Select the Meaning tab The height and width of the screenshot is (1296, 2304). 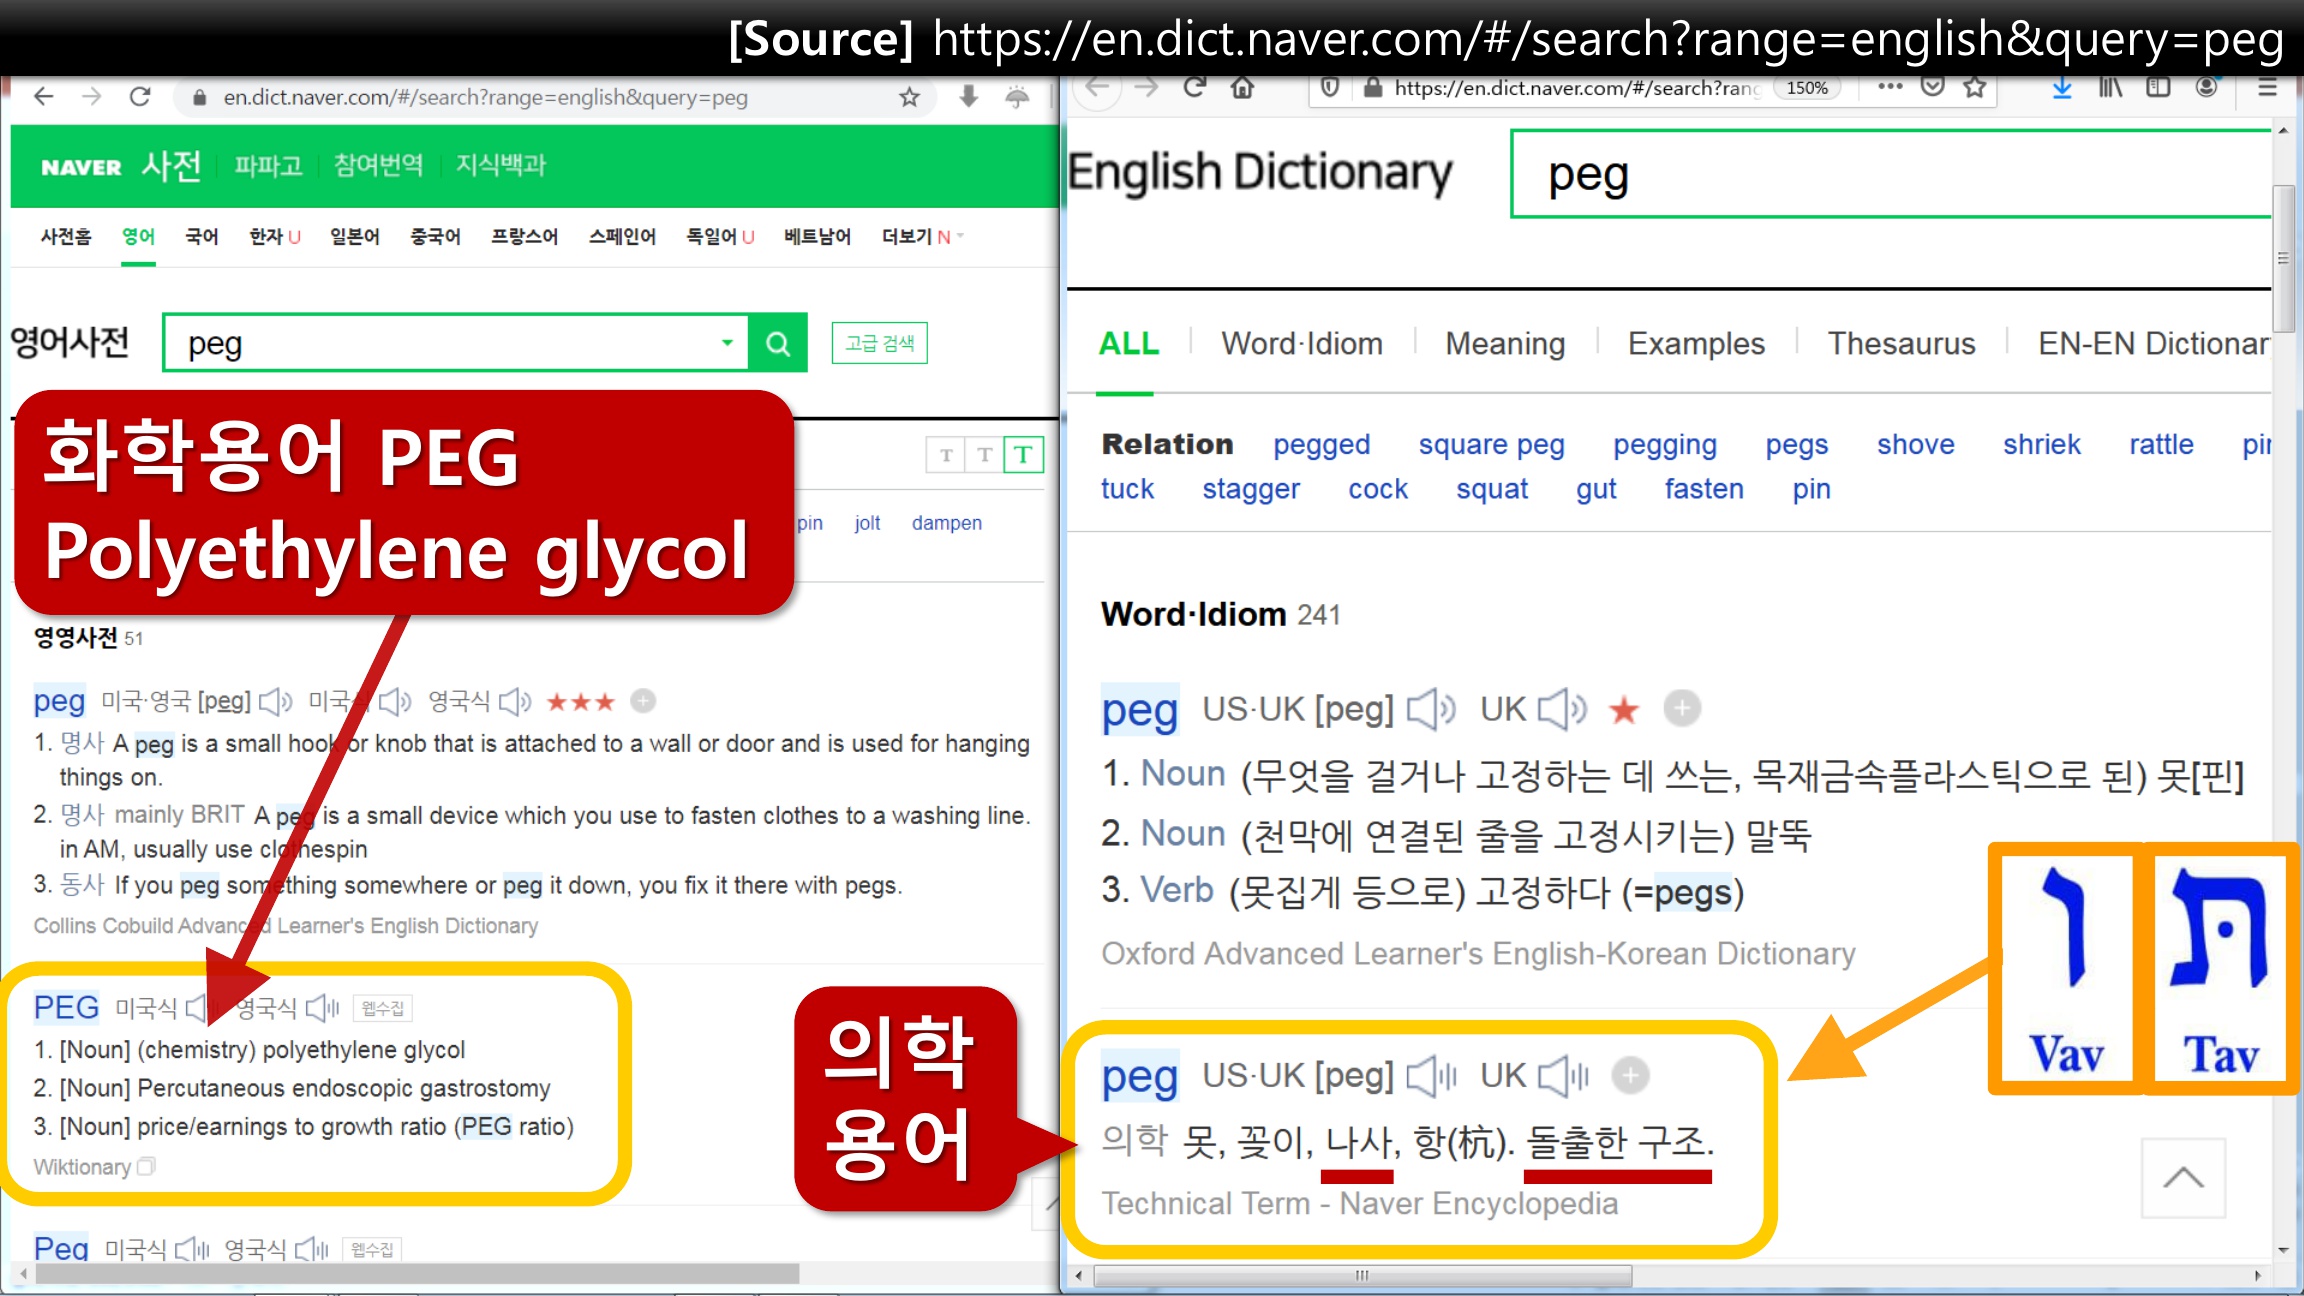[x=1505, y=344]
